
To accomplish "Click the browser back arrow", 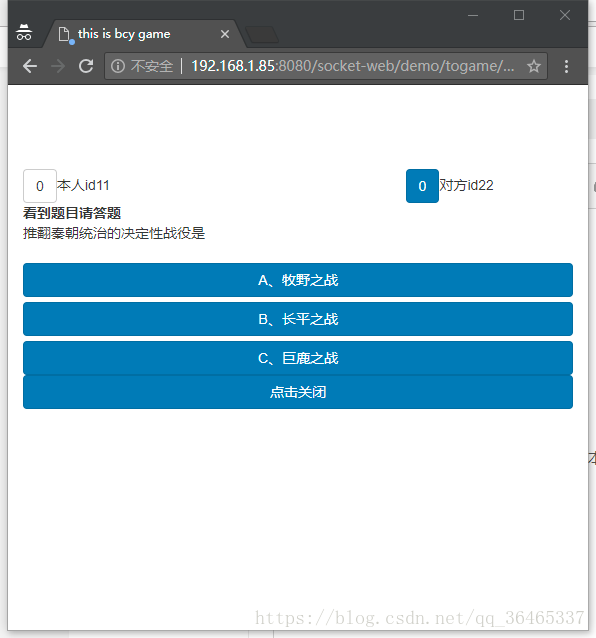I will coord(30,66).
